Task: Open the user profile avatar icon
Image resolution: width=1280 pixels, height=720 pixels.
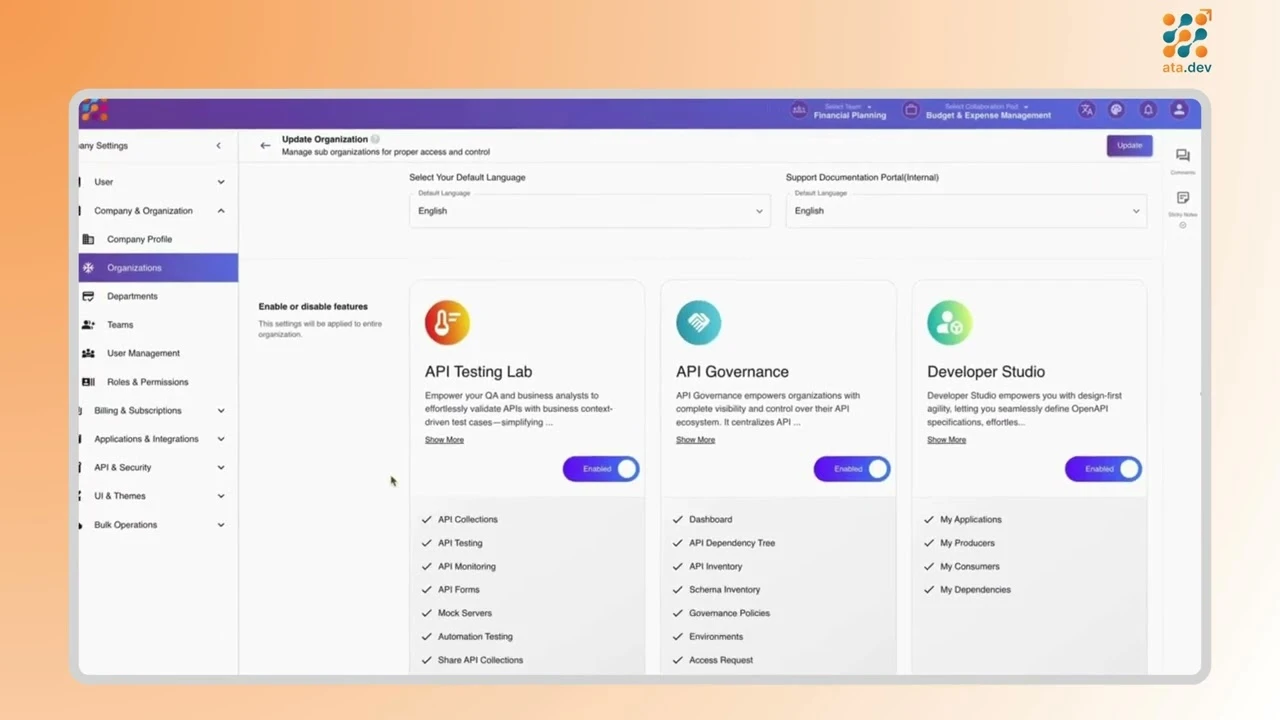Action: pyautogui.click(x=1179, y=110)
